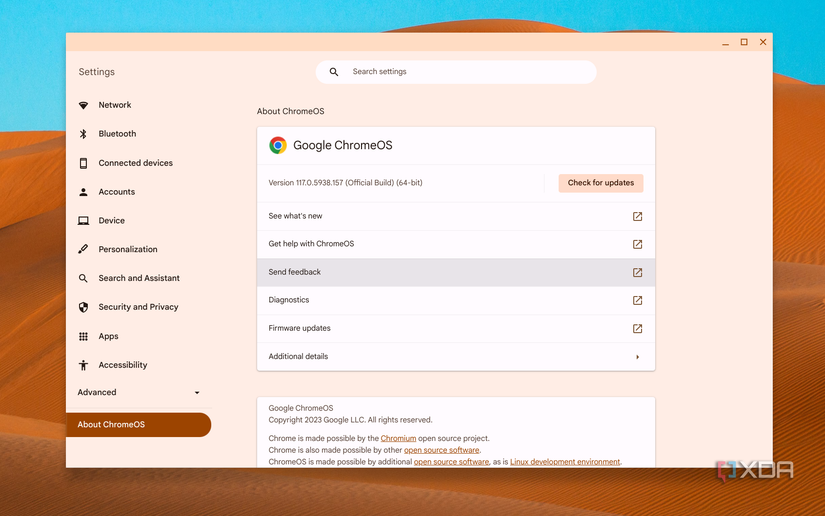Expand Additional details arrow

637,357
